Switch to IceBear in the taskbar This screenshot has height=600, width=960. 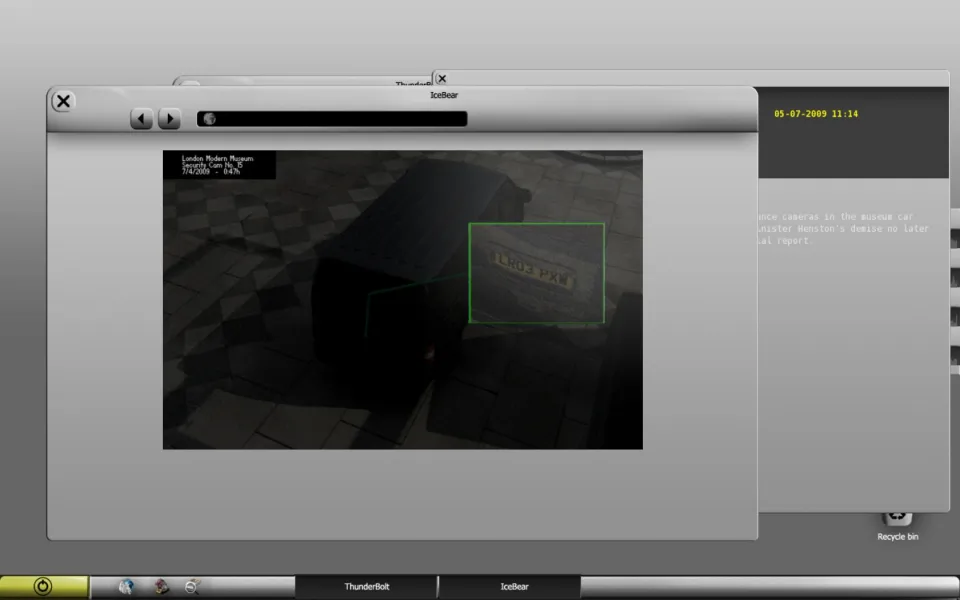pos(513,587)
